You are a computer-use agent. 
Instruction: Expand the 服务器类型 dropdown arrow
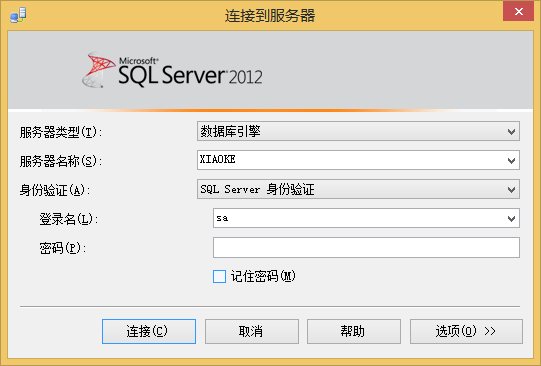pos(511,131)
